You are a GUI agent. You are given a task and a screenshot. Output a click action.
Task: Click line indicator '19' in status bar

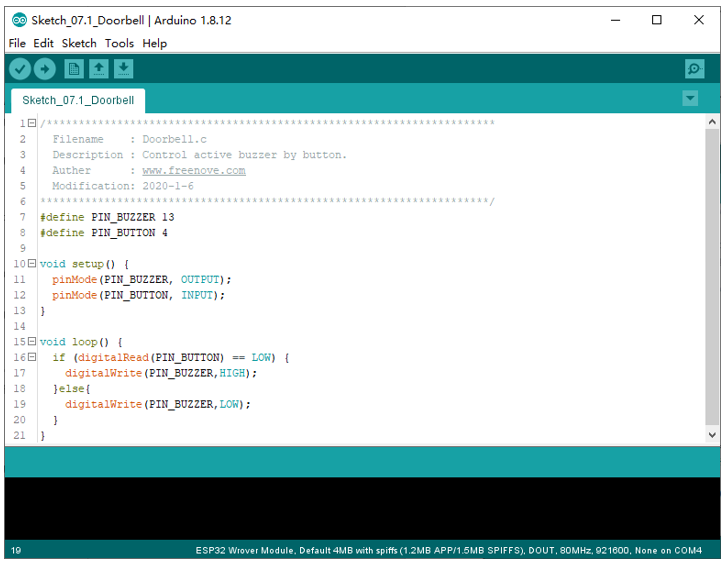click(x=16, y=550)
